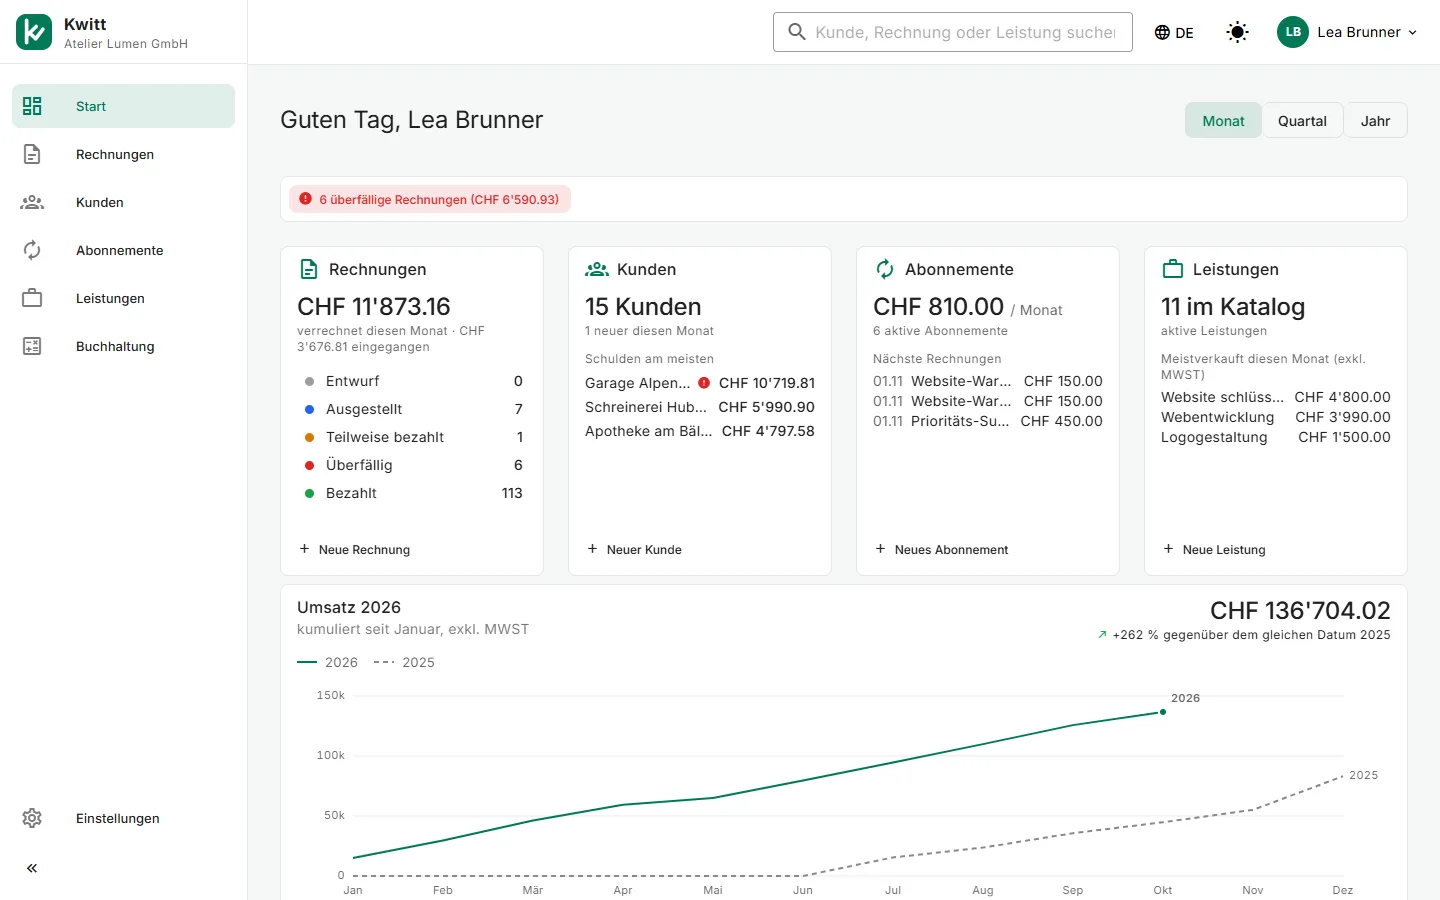1440x900 pixels.
Task: Collapse the sidebar with the double-chevron
Action: [32, 868]
